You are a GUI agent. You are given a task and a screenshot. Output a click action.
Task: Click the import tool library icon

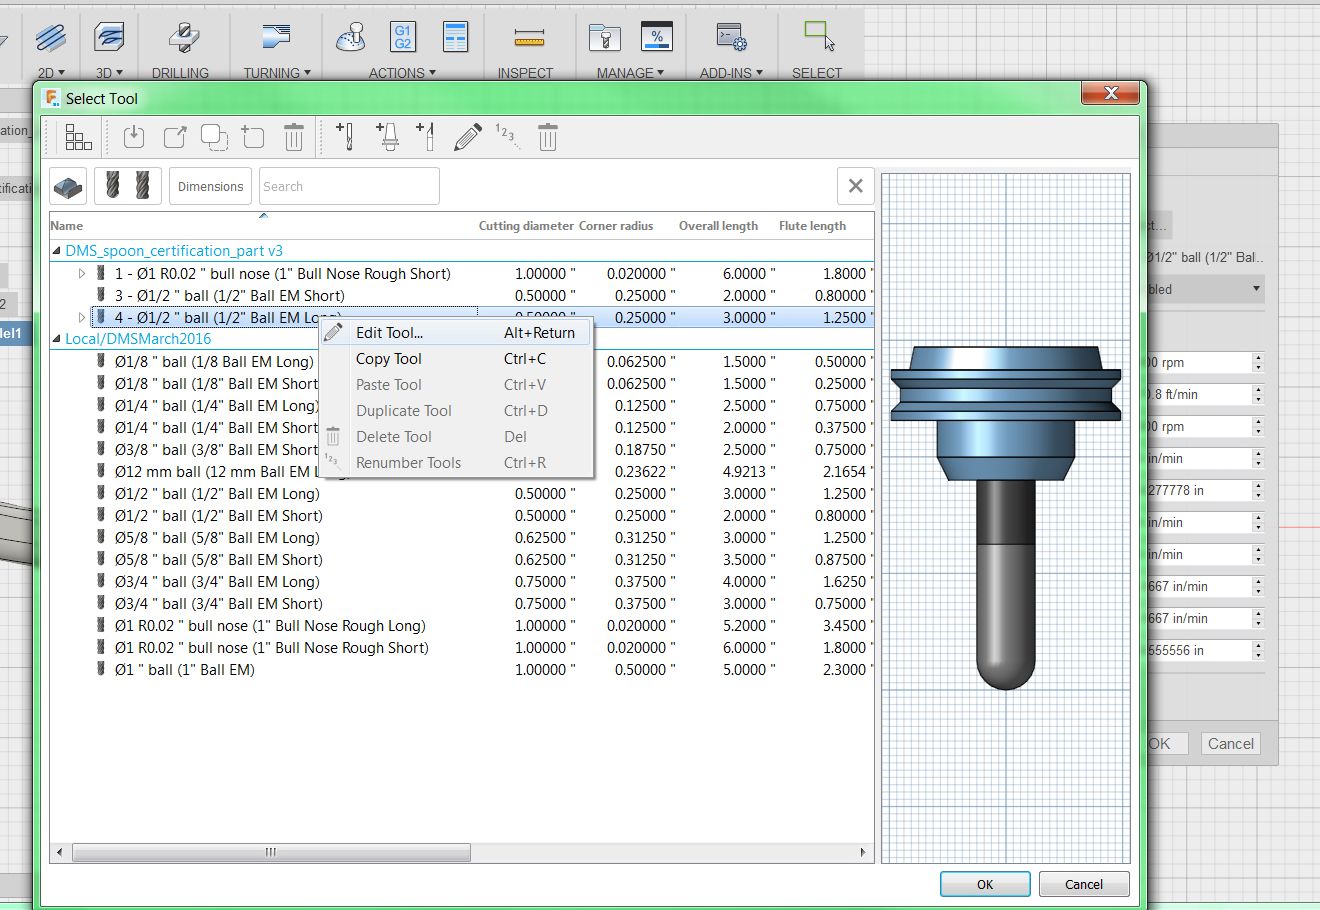(134, 137)
